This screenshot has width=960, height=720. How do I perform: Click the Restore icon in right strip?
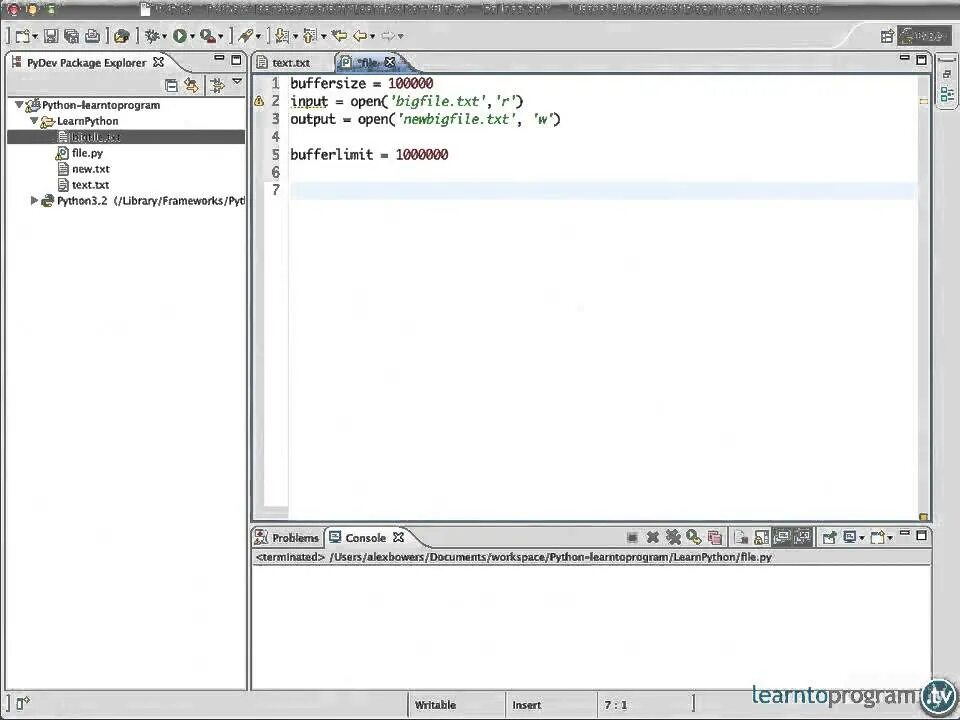coord(947,73)
